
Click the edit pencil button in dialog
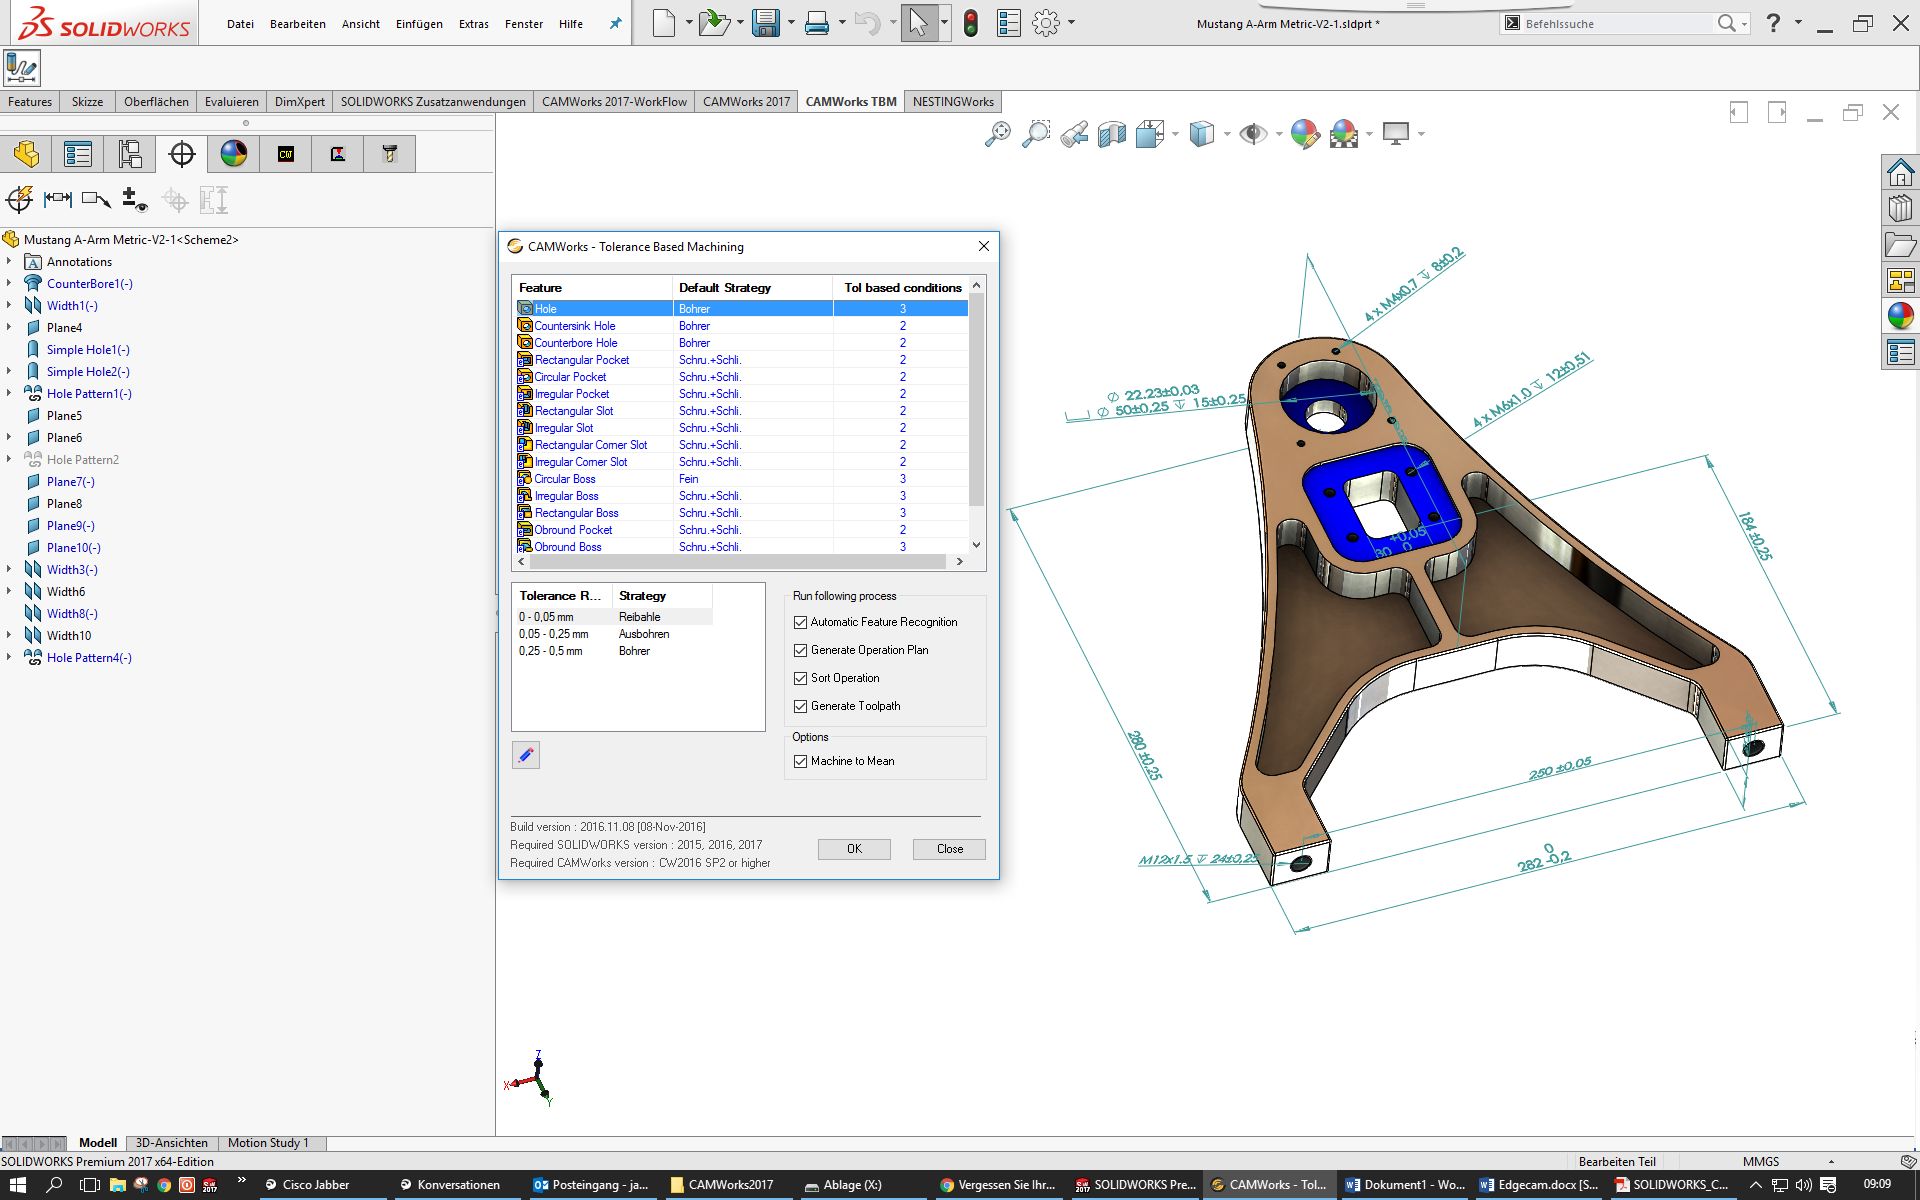click(x=526, y=755)
